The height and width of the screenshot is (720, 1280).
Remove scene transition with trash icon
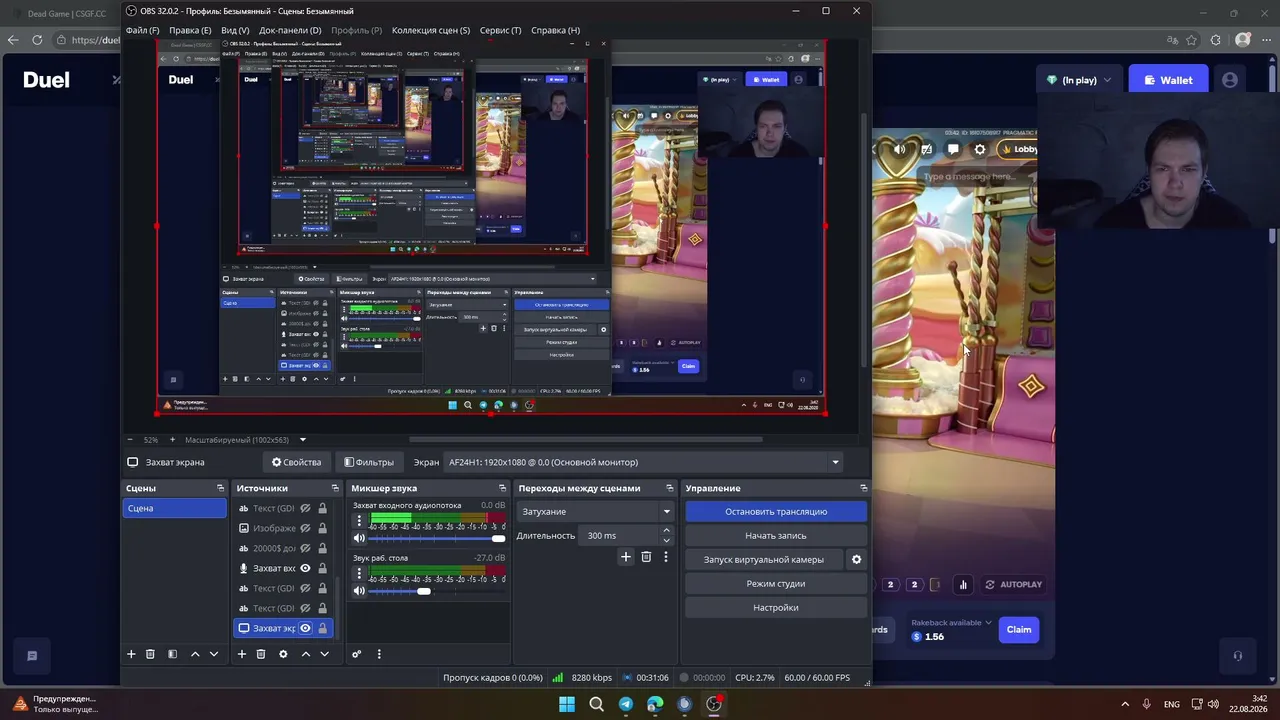pyautogui.click(x=646, y=557)
